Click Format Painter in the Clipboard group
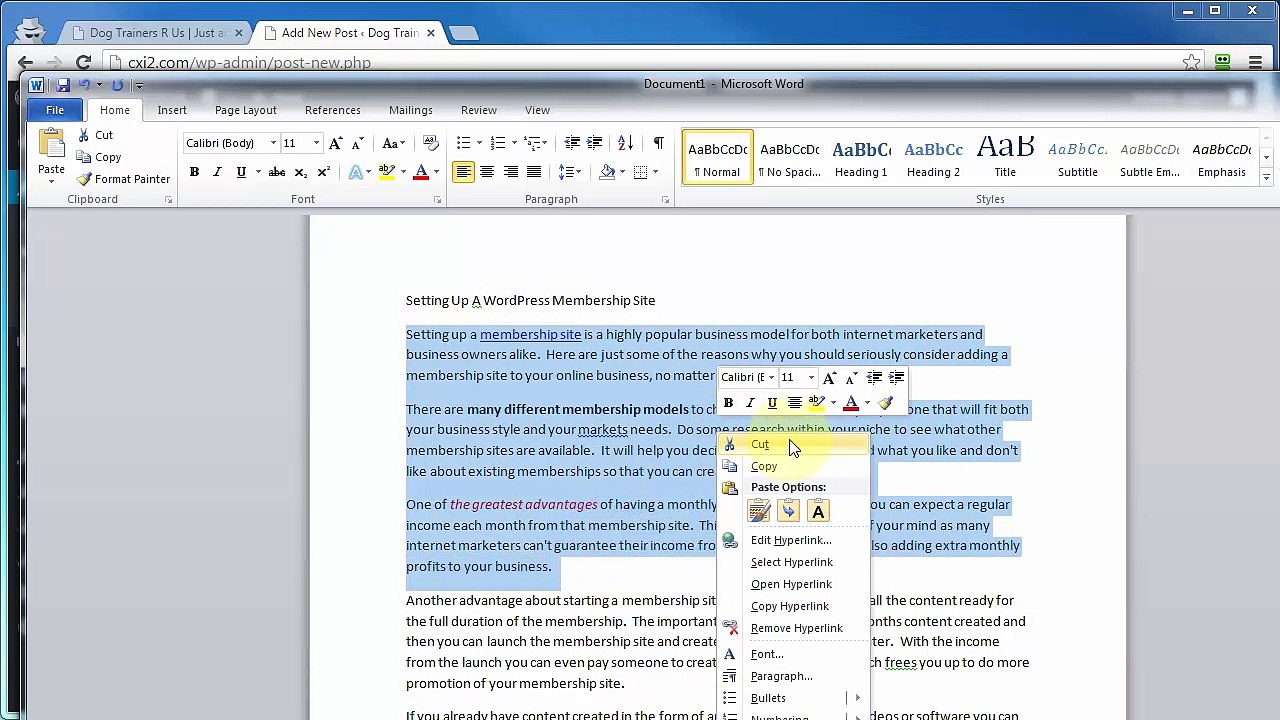Screen dimensions: 1280x720 123,179
